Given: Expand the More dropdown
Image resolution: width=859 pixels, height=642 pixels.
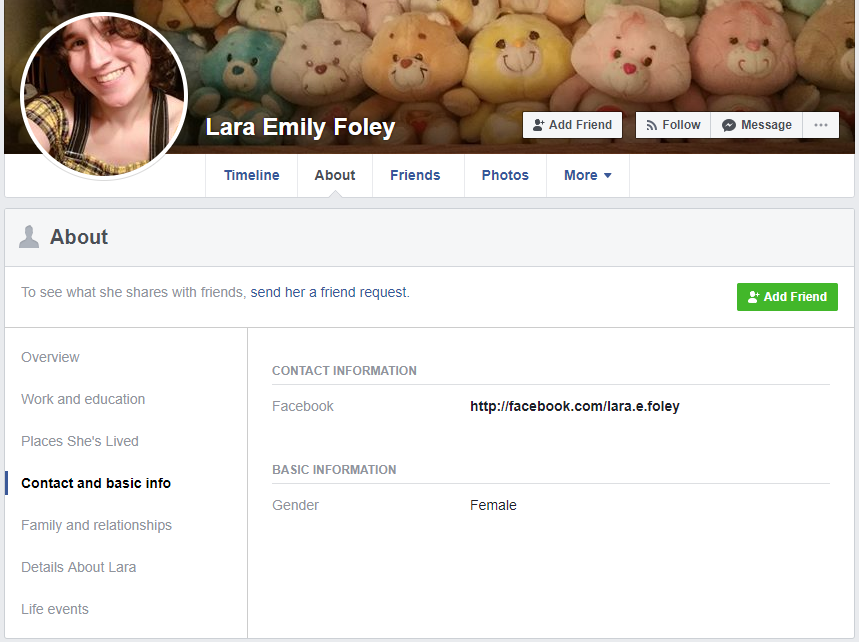Looking at the screenshot, I should pos(588,175).
